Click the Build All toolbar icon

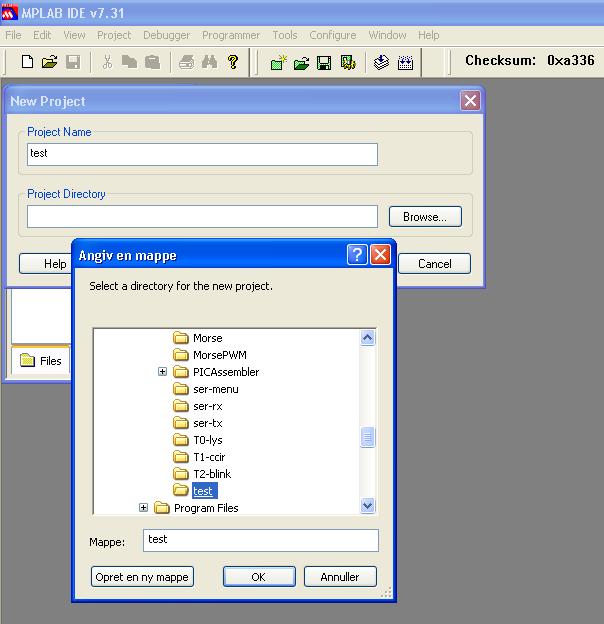(405, 62)
